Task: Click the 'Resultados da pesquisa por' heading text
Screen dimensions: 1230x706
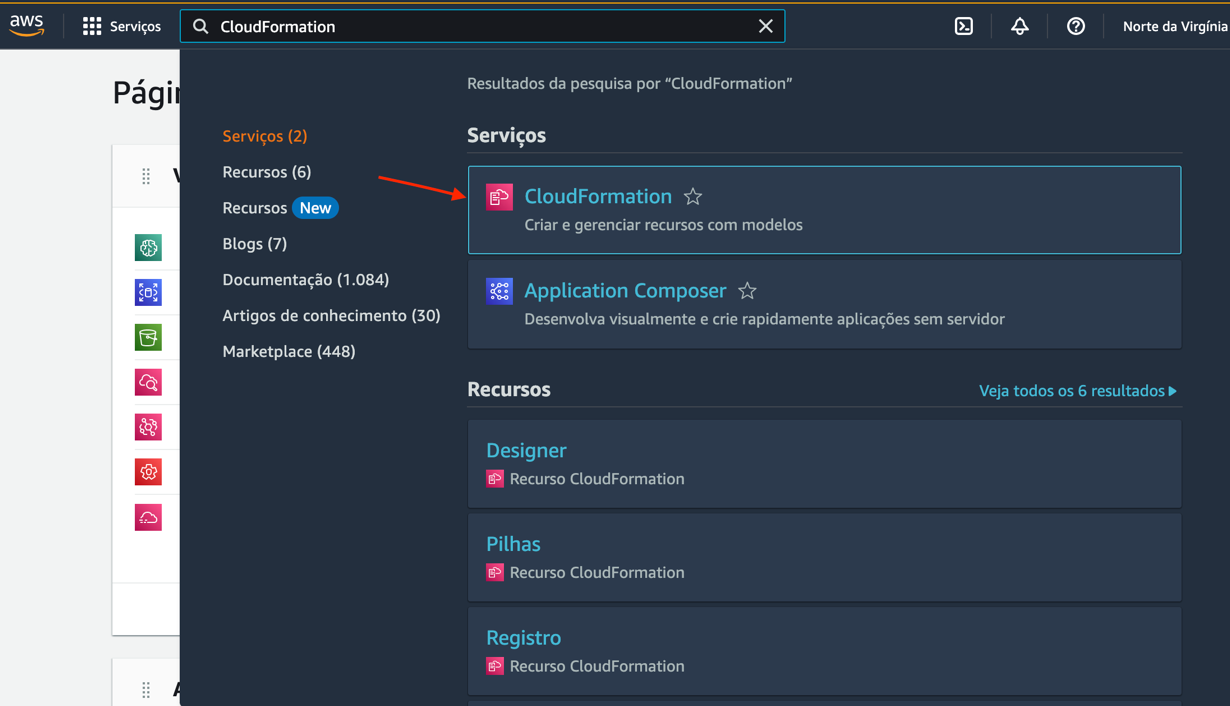Action: point(630,84)
